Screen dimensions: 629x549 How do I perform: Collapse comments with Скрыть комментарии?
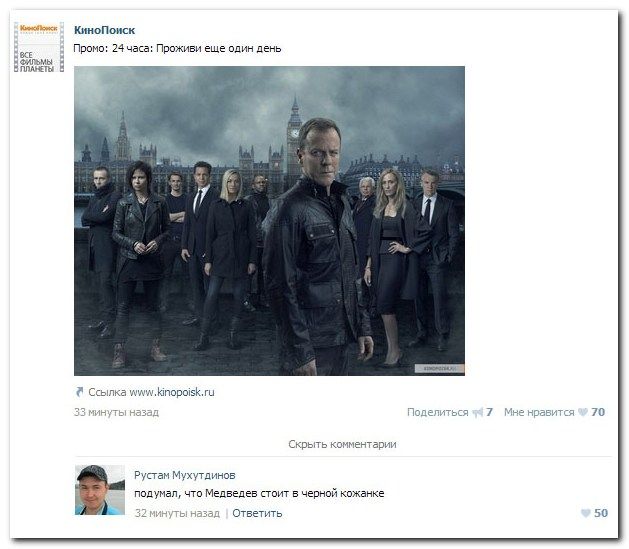[x=342, y=444]
